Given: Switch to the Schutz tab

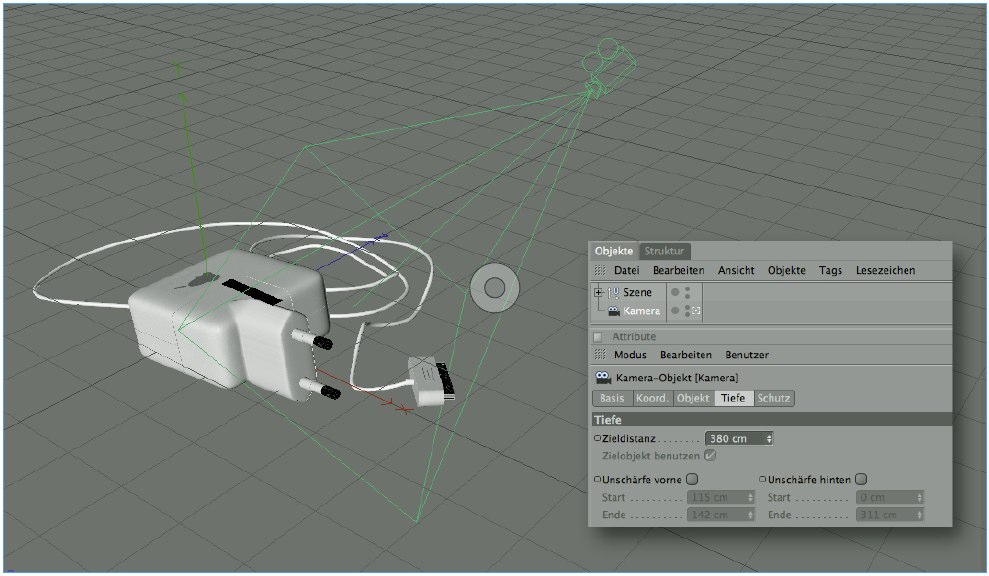Looking at the screenshot, I should pyautogui.click(x=774, y=398).
